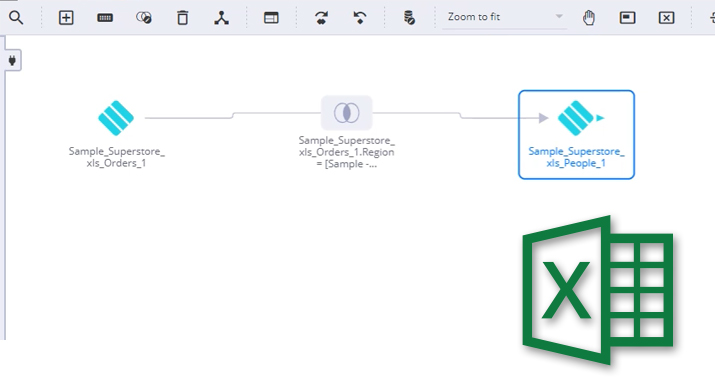This screenshot has width=715, height=388.
Task: Open the Zoom to fit dropdown
Action: coord(504,17)
